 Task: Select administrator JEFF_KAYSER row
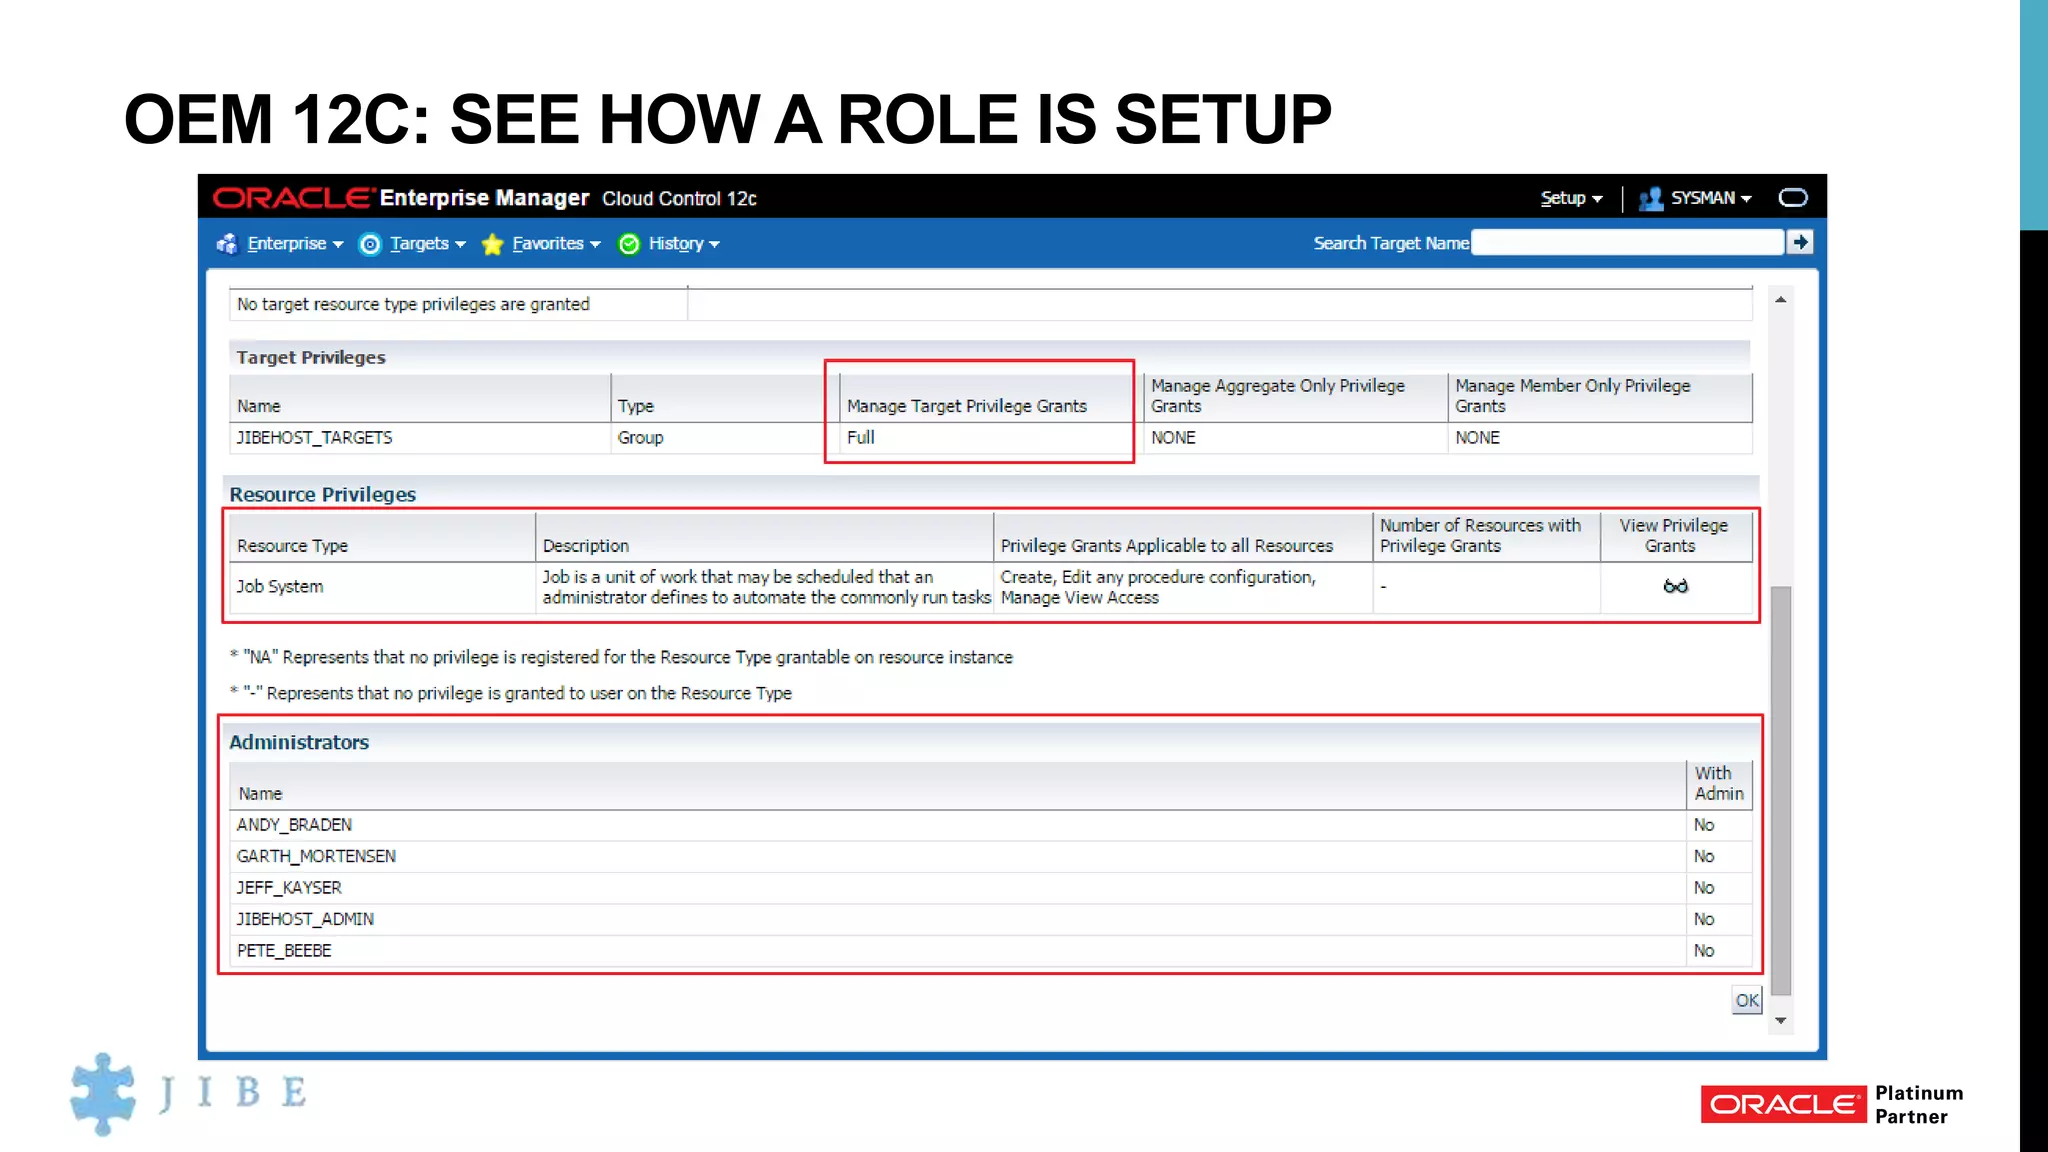991,888
